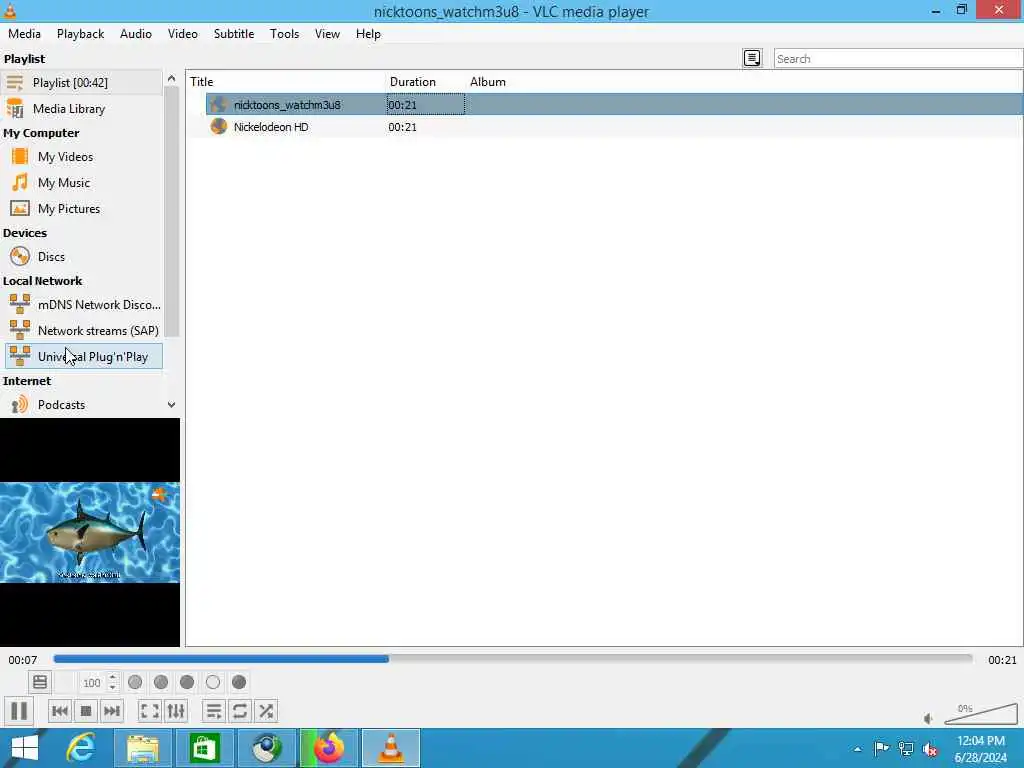The image size is (1024, 768).
Task: Select Discs under Devices
Action: [x=82, y=257]
